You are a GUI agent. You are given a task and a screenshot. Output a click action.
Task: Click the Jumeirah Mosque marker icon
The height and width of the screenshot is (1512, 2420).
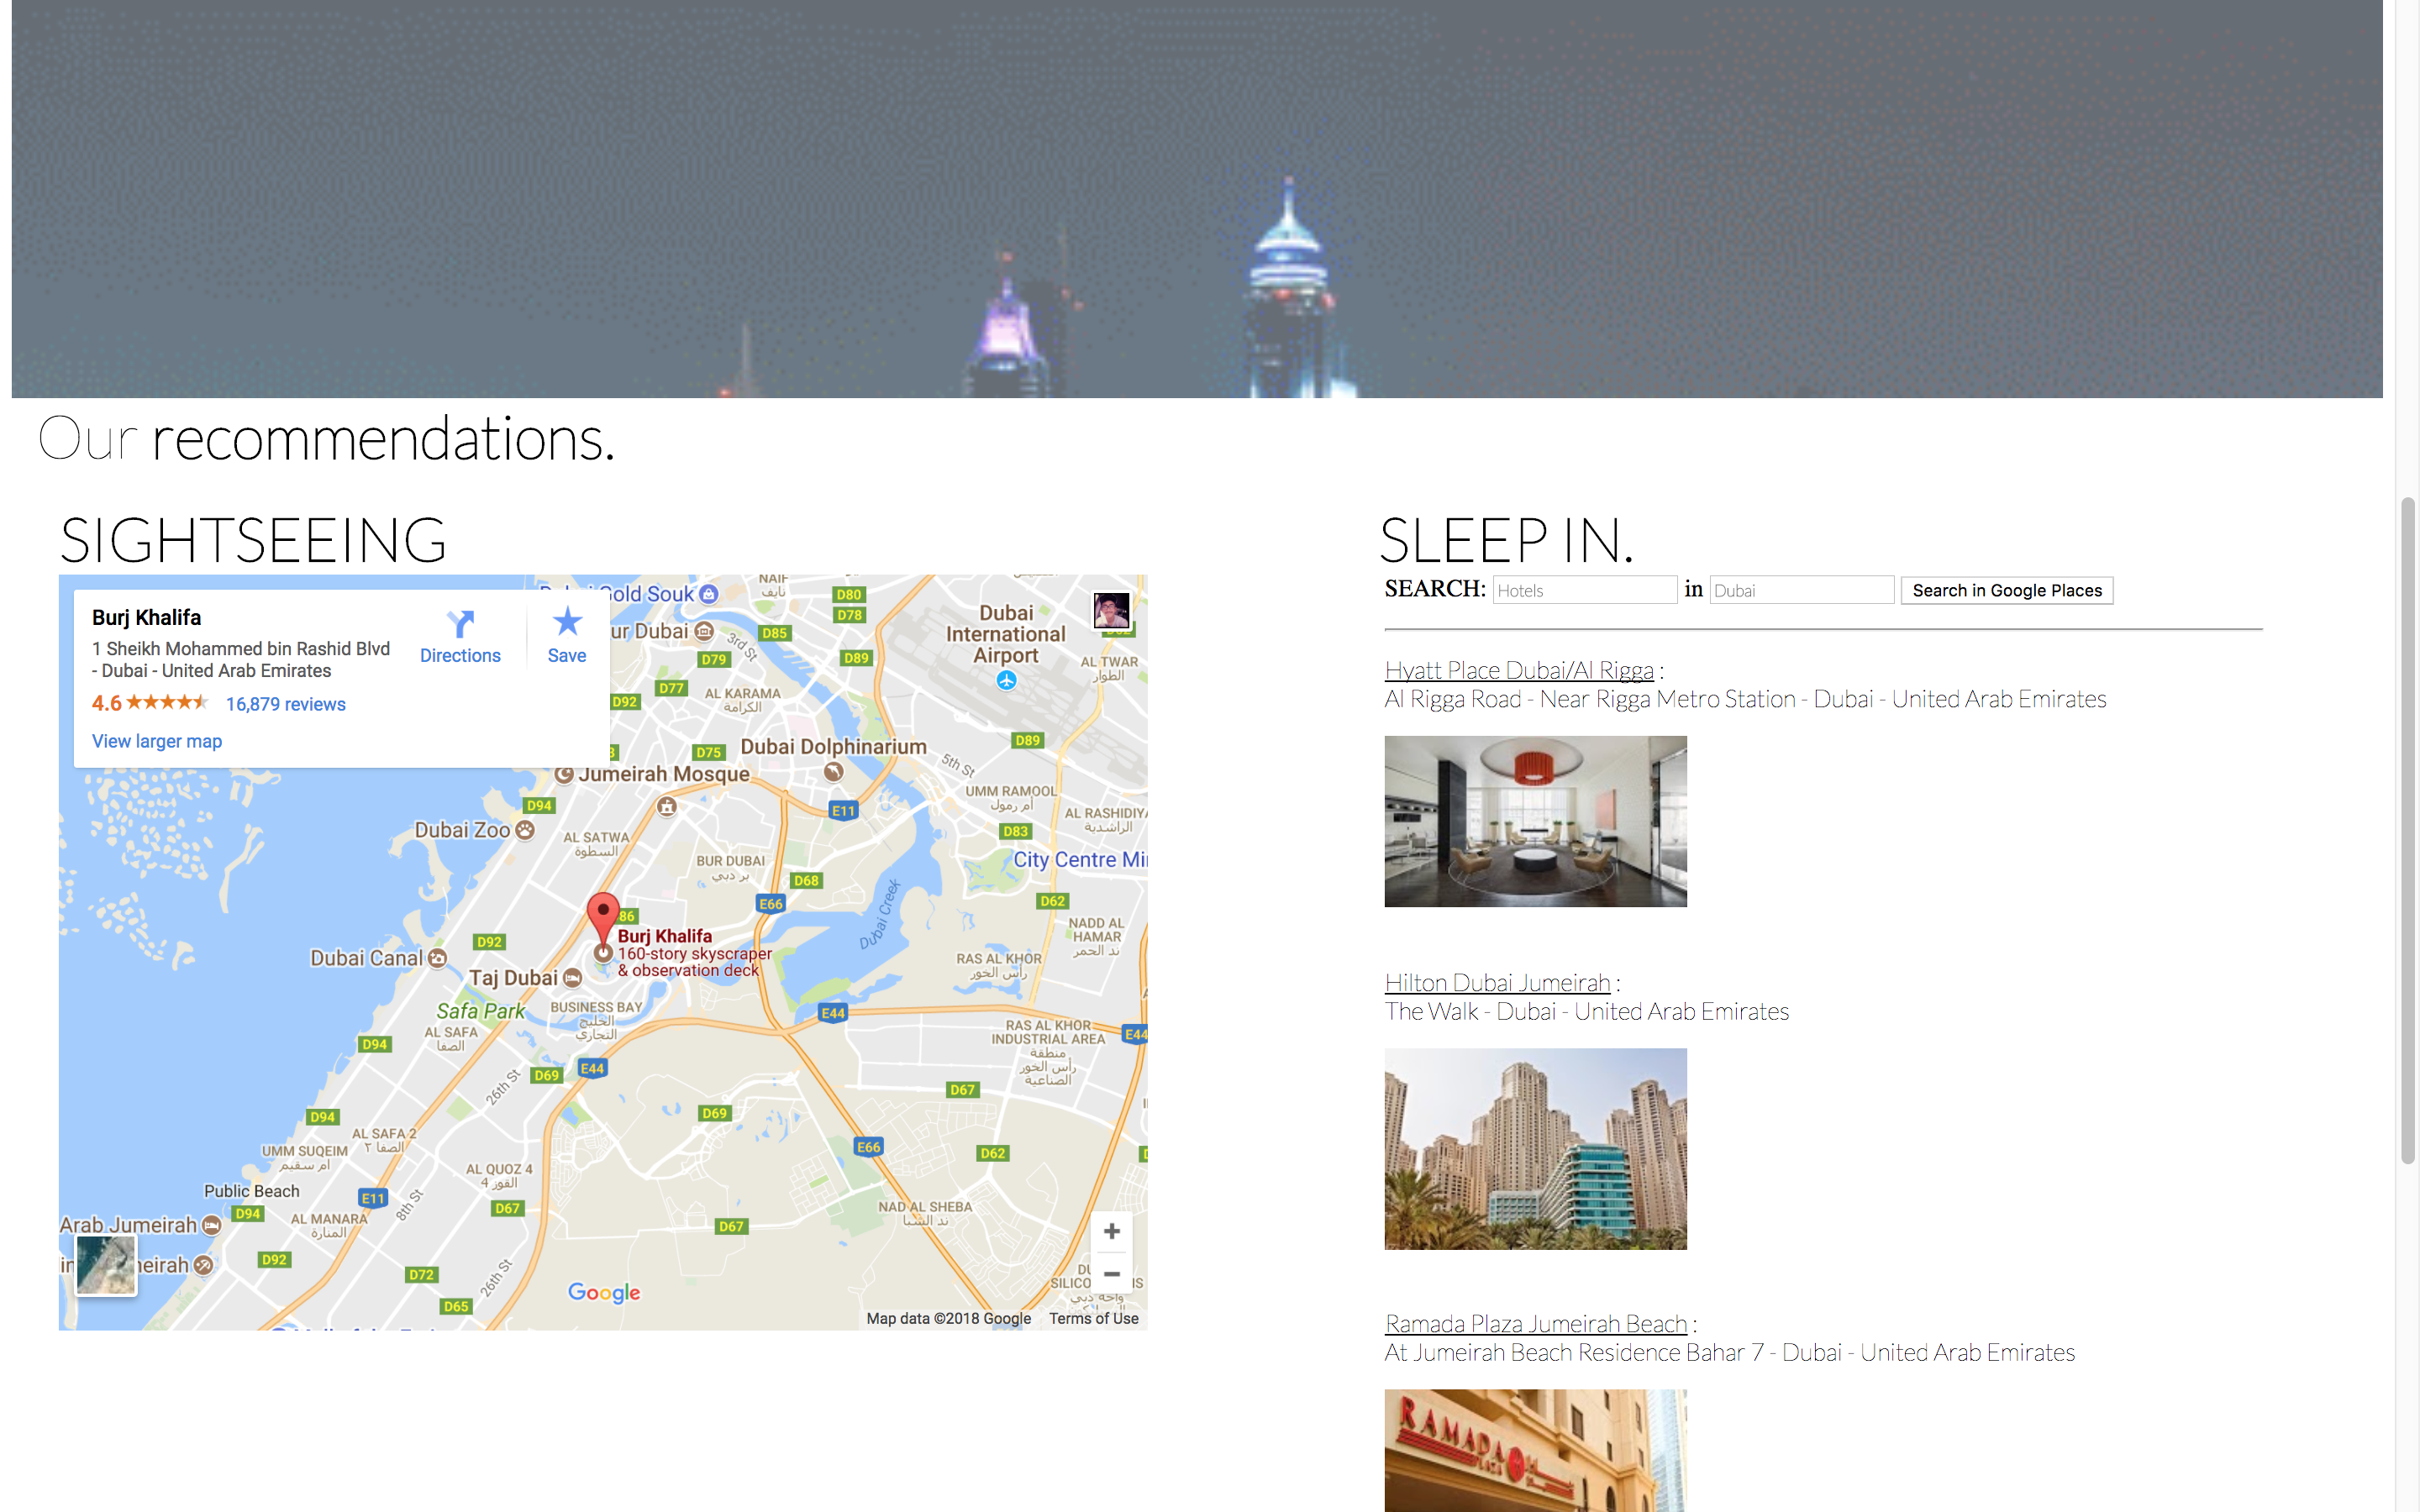(564, 774)
